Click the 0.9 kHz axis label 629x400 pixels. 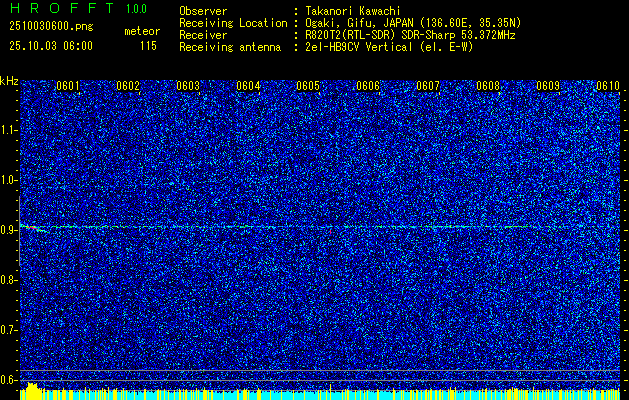(8, 230)
